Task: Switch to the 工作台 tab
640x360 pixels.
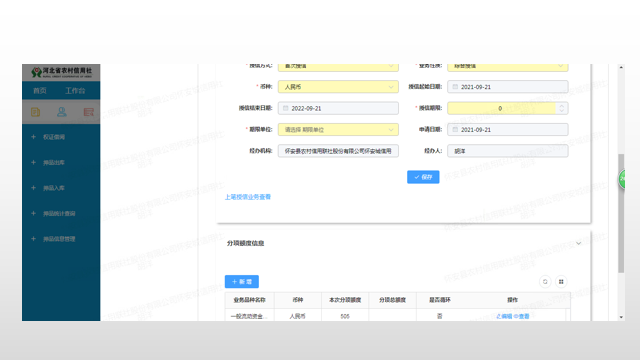Action: (75, 91)
